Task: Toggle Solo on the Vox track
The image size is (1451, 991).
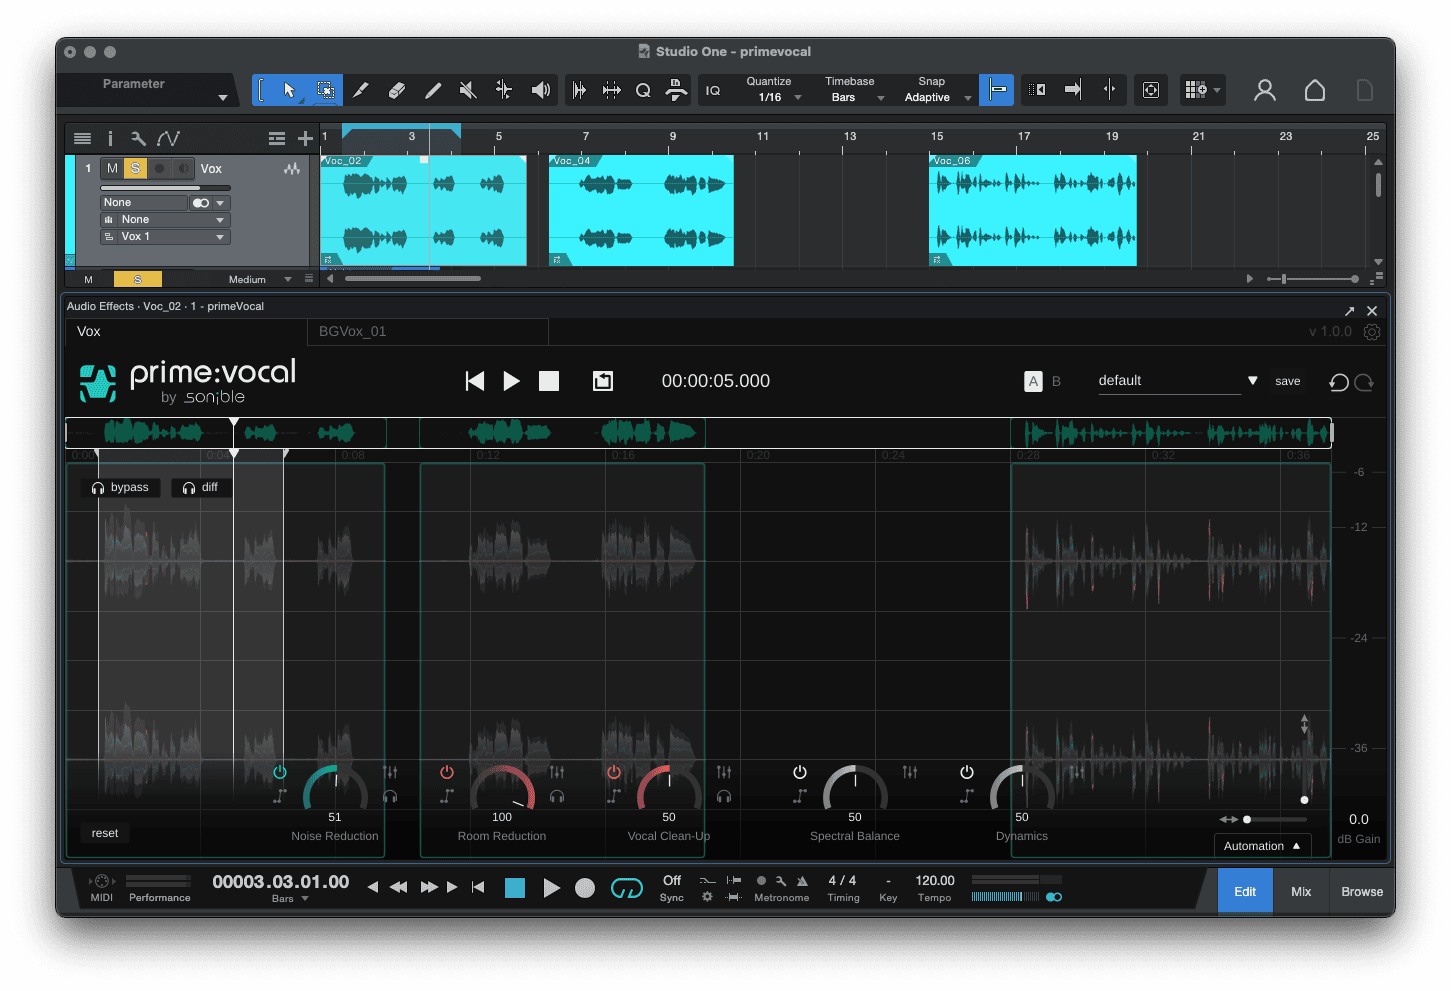Action: point(134,168)
